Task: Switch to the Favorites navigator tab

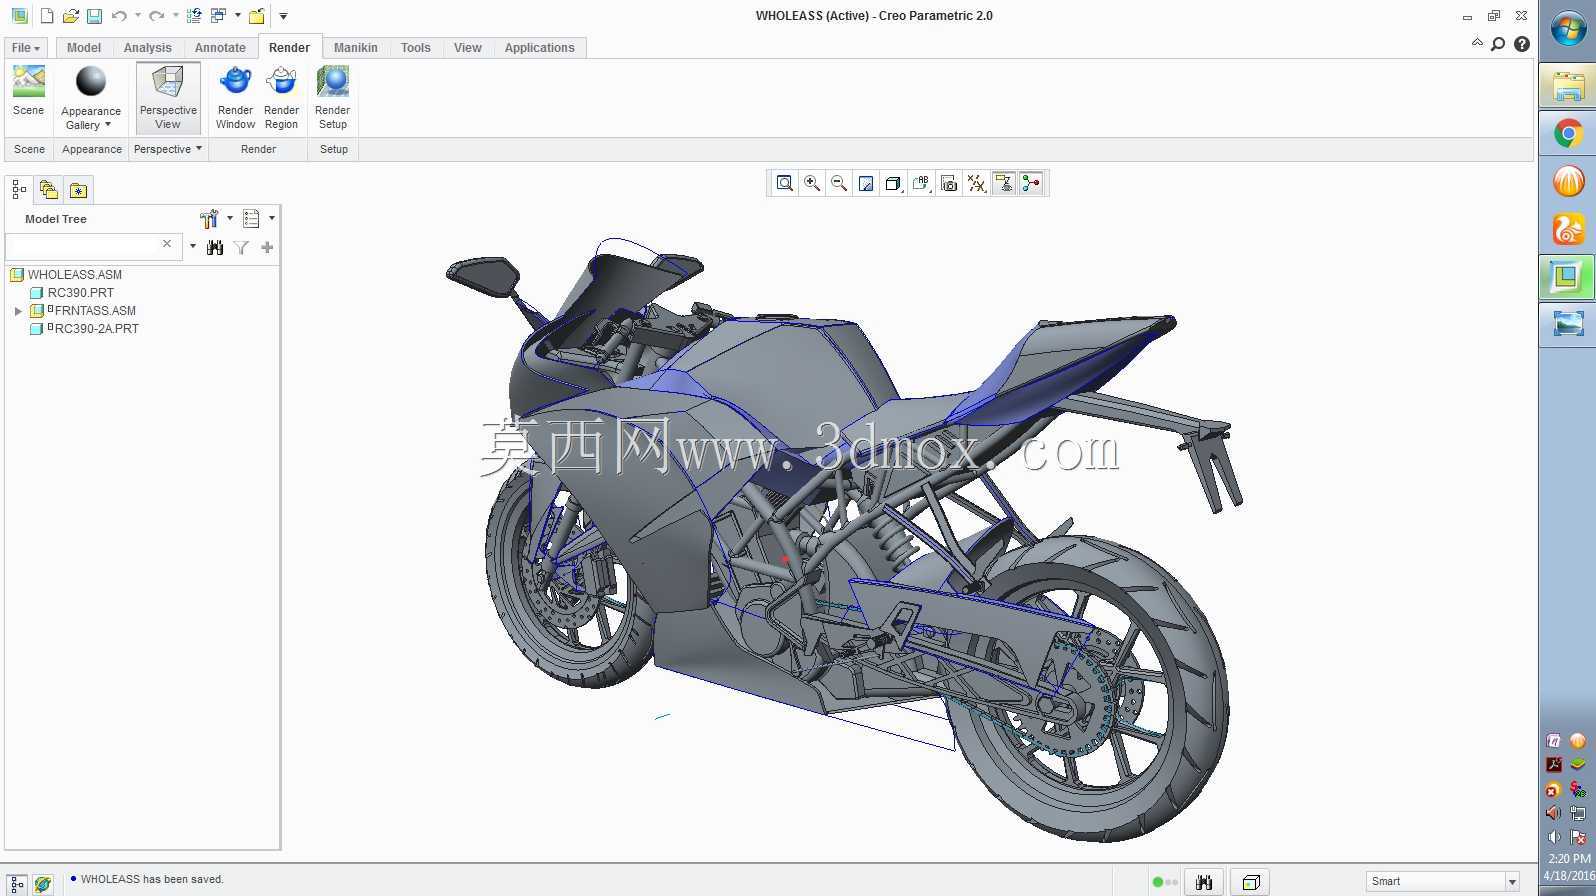Action: (x=78, y=189)
